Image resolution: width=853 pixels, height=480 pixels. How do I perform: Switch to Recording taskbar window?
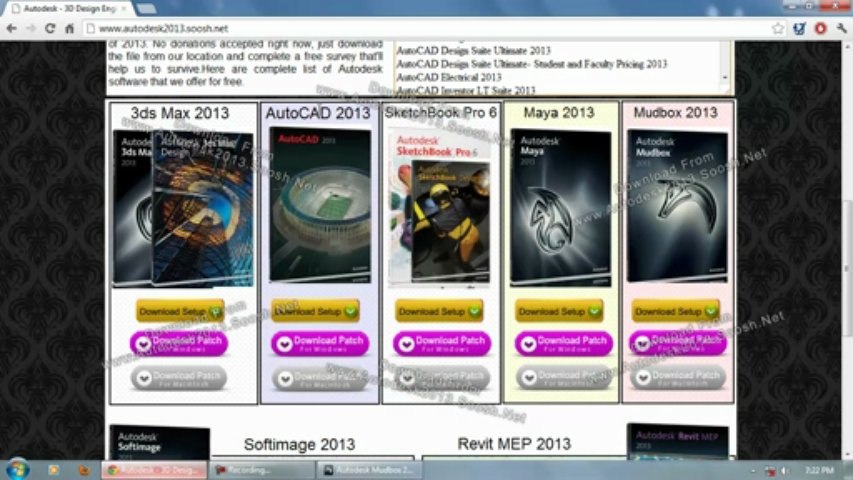[263, 470]
